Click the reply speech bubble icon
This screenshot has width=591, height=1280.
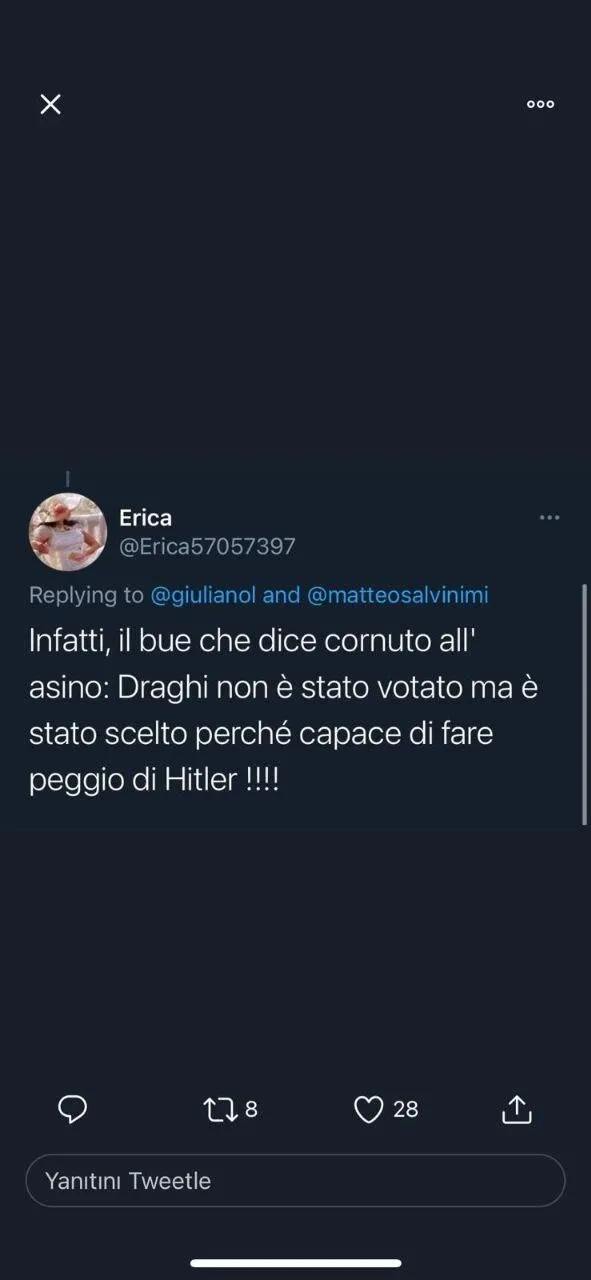72,1109
